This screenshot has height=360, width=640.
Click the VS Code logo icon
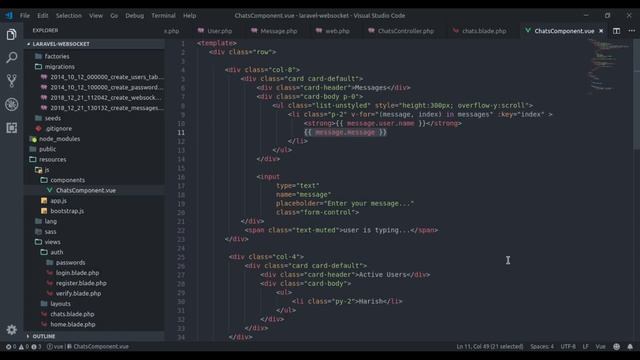(x=9, y=16)
